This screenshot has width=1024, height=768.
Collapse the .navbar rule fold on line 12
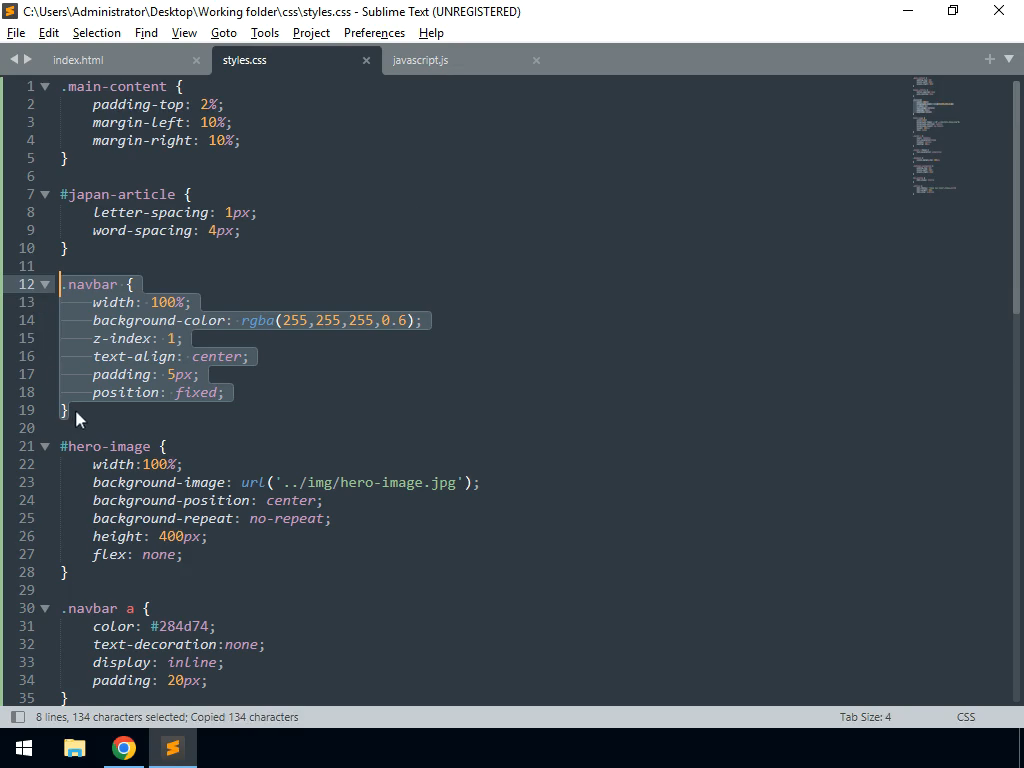point(45,284)
